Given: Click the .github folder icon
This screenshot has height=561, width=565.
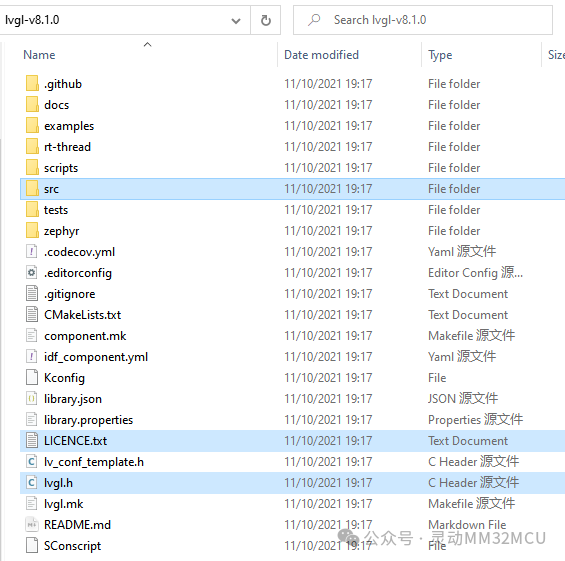Looking at the screenshot, I should pos(32,84).
